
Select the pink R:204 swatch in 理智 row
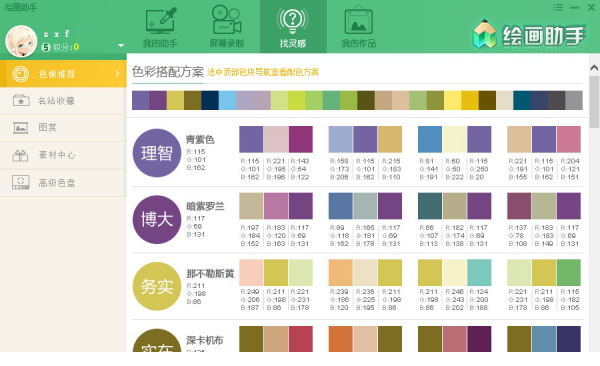569,139
